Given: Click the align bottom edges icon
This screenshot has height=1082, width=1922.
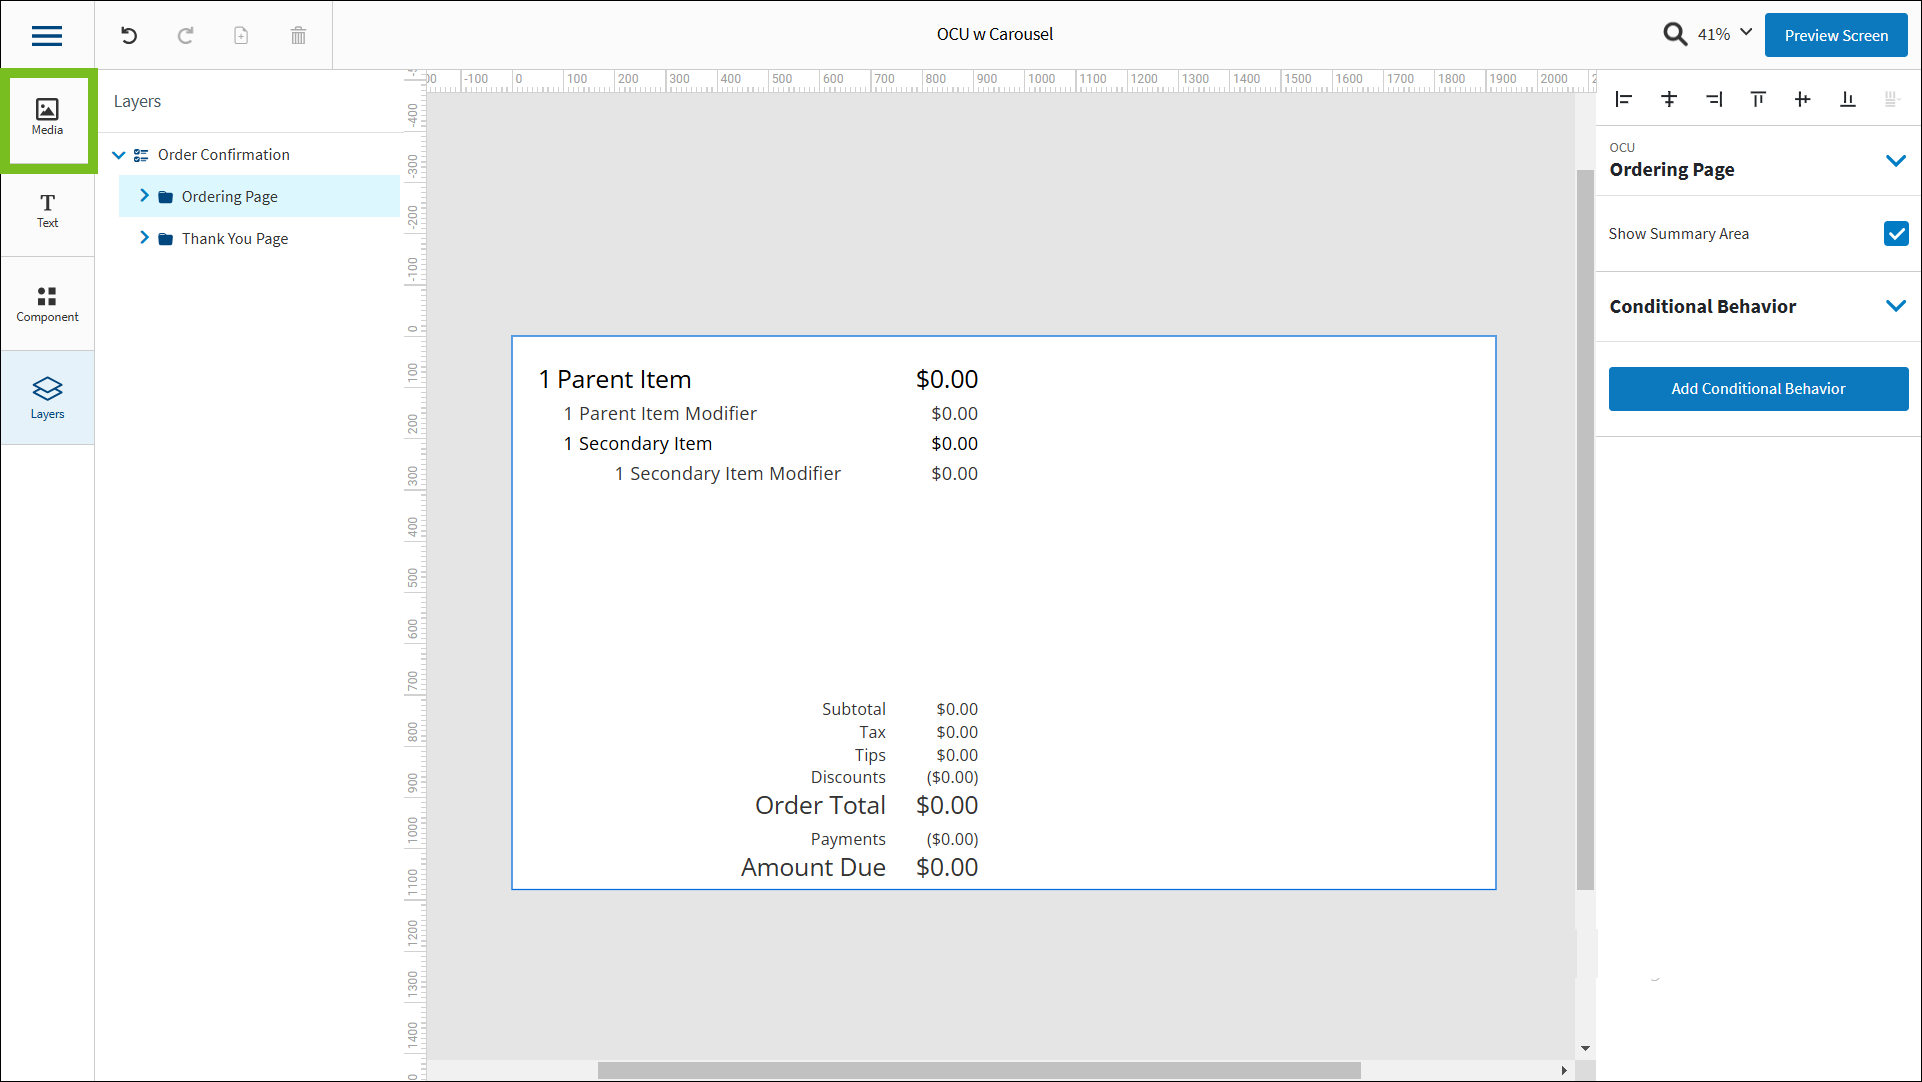Looking at the screenshot, I should [x=1847, y=99].
